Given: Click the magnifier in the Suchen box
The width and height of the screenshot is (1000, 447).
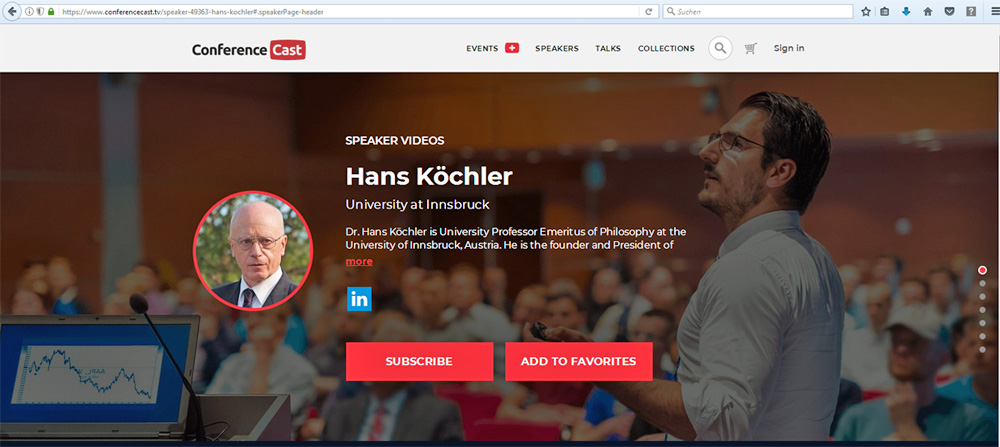Looking at the screenshot, I should coord(671,11).
